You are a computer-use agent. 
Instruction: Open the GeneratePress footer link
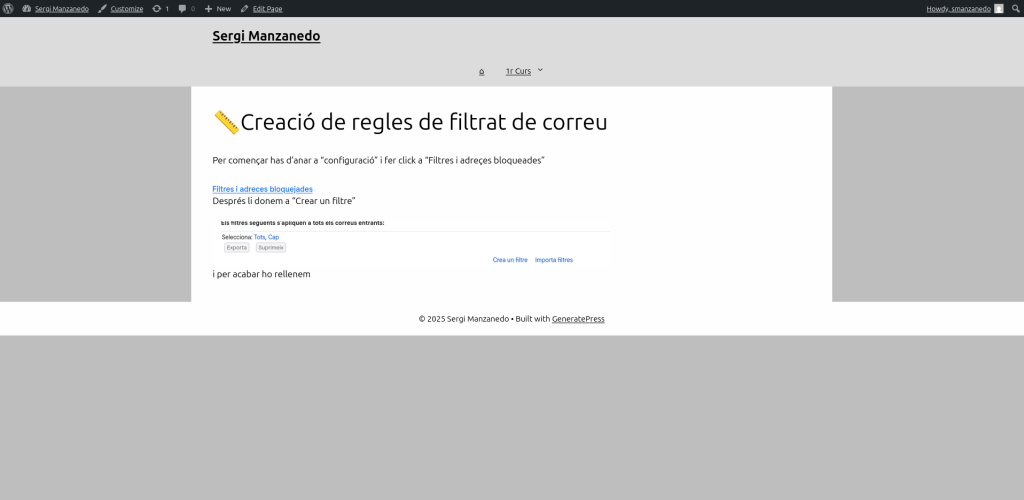[x=578, y=319]
